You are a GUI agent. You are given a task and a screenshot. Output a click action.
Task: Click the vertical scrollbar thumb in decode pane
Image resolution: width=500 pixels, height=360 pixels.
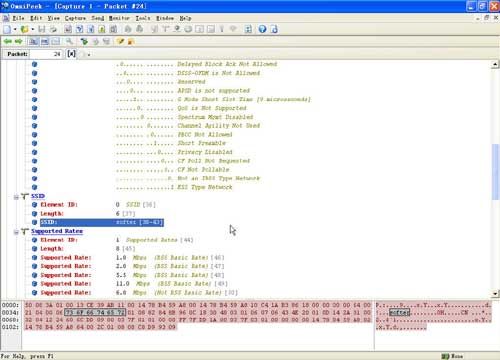(495, 172)
